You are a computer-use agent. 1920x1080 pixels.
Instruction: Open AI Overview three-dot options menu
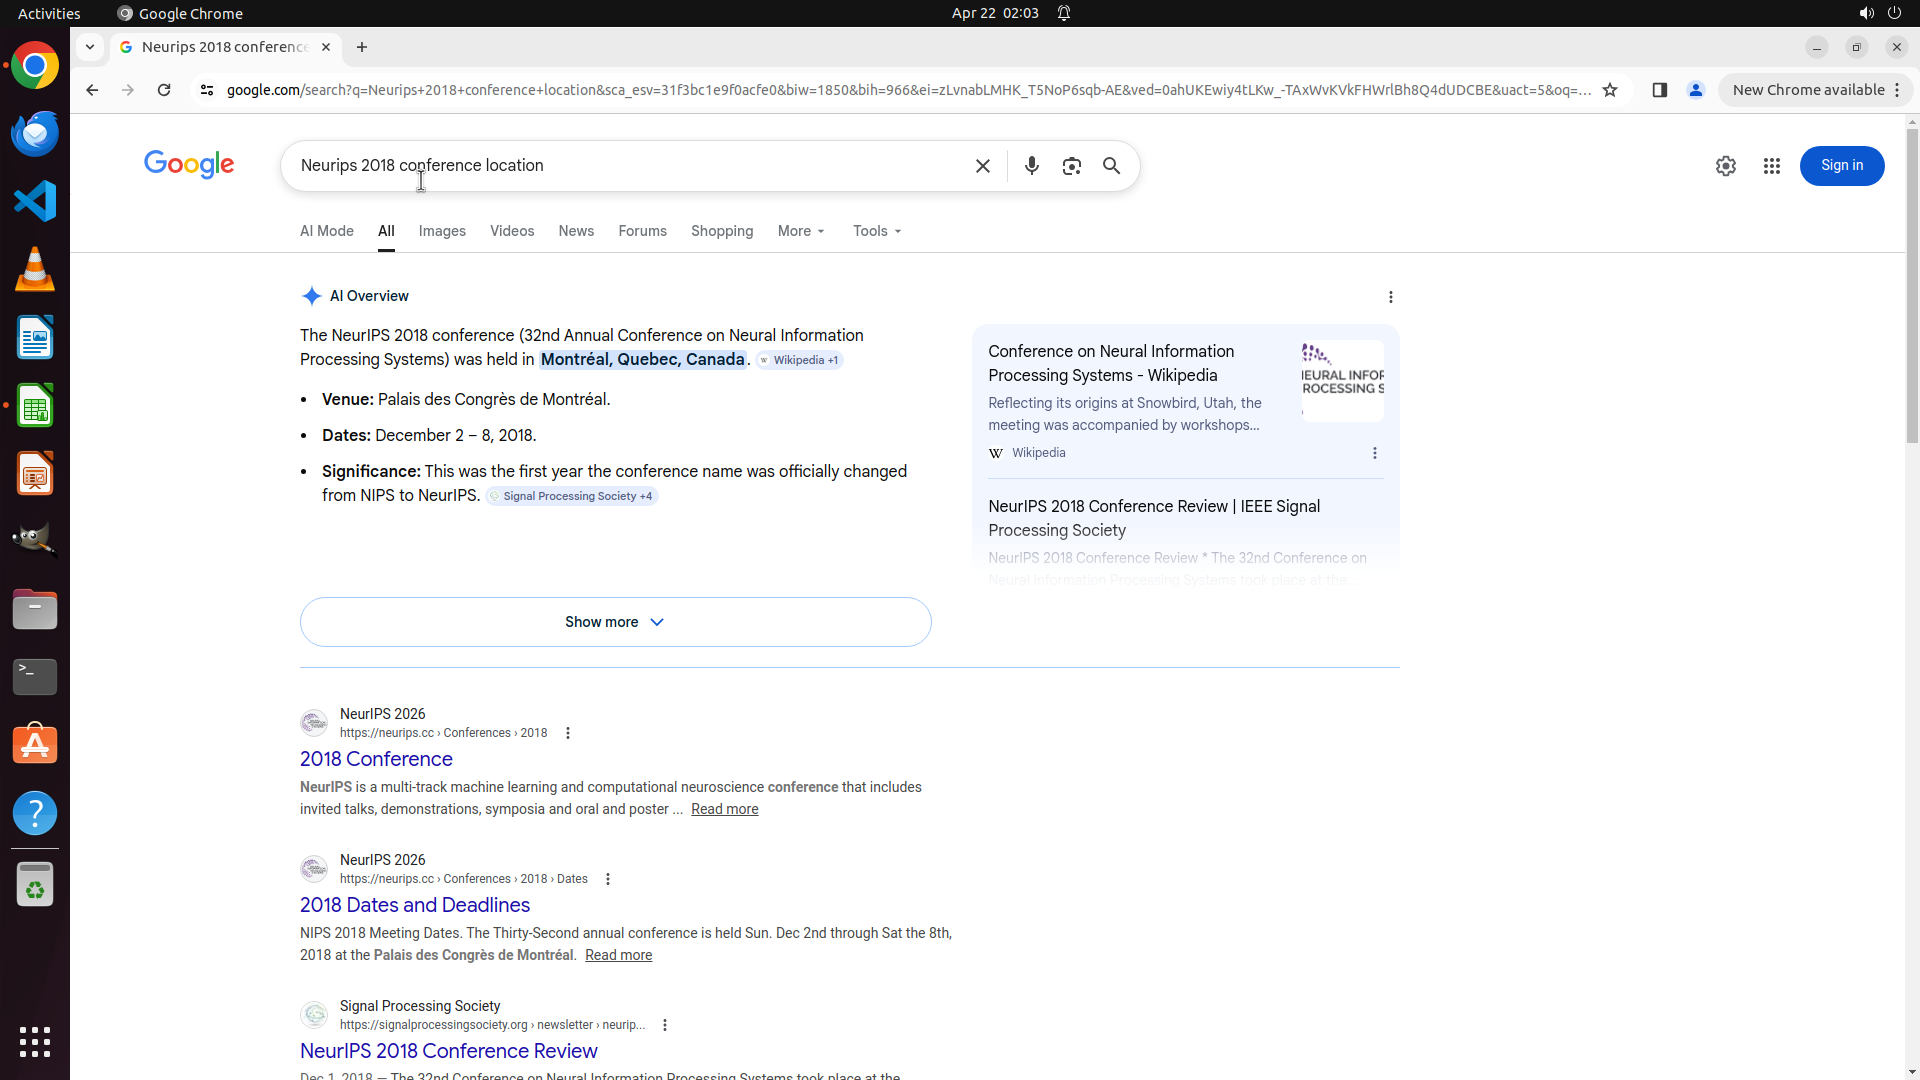tap(1390, 297)
